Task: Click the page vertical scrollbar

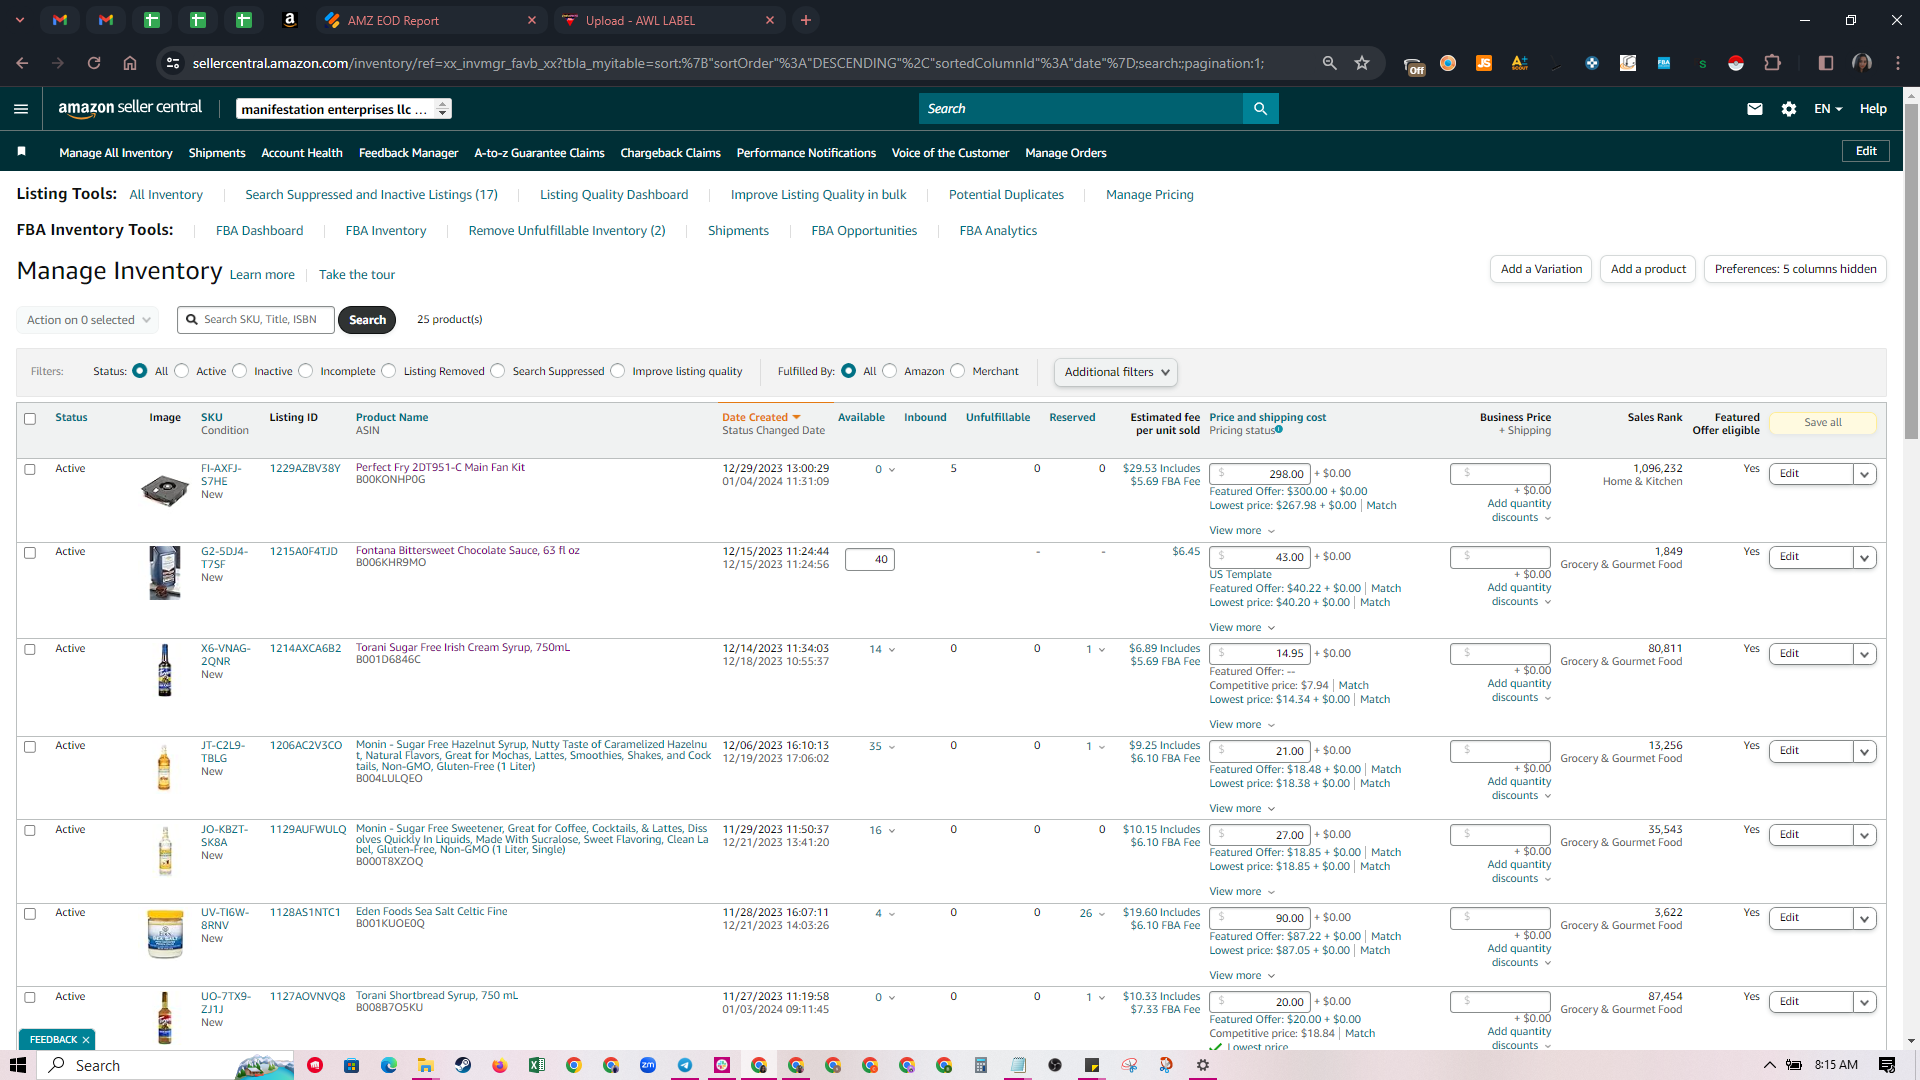Action: [x=1911, y=270]
